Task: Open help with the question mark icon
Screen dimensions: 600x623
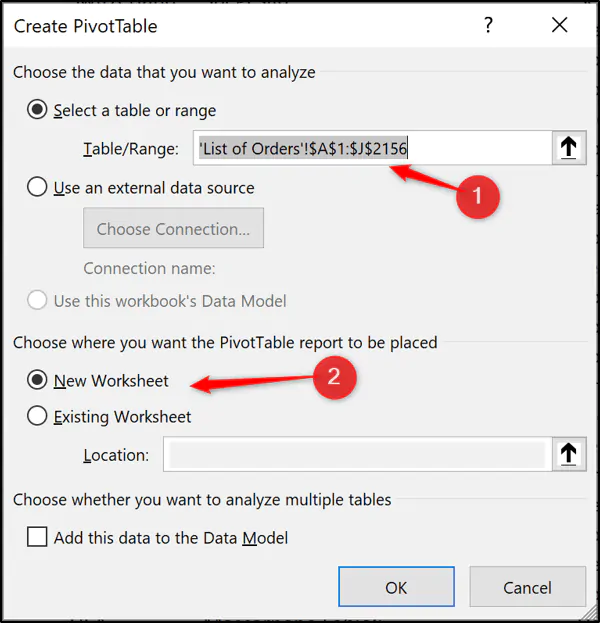Action: (x=488, y=25)
